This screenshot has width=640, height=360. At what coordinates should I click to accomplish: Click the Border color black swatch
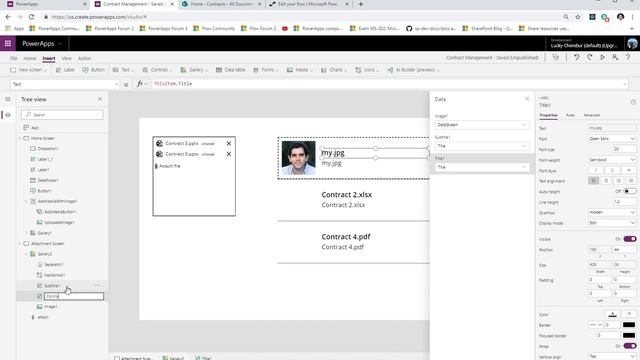(629, 325)
